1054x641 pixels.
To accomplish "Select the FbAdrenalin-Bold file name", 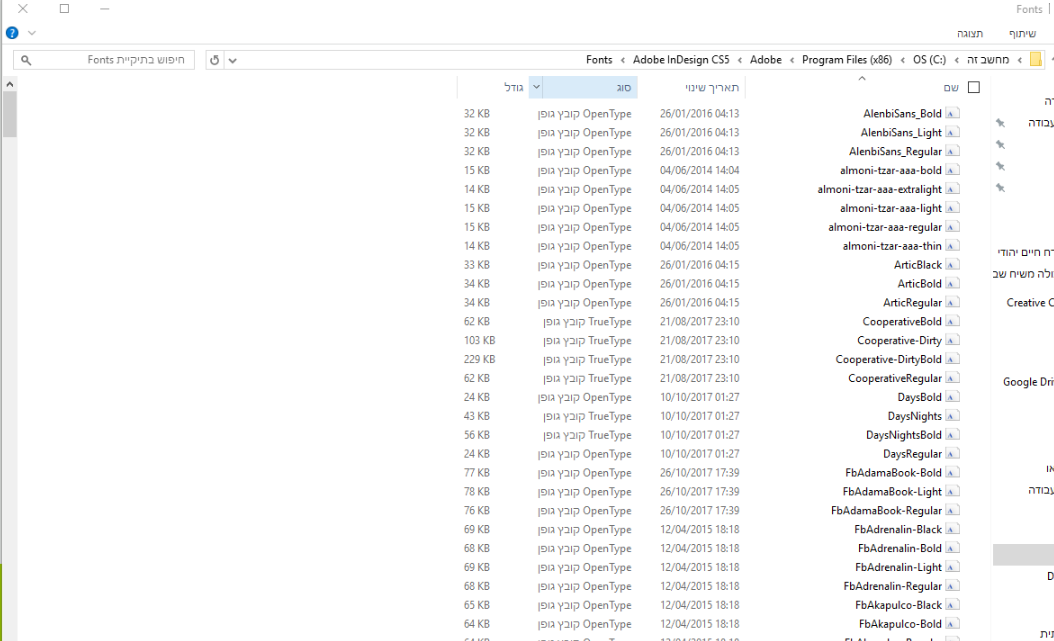I will 899,548.
